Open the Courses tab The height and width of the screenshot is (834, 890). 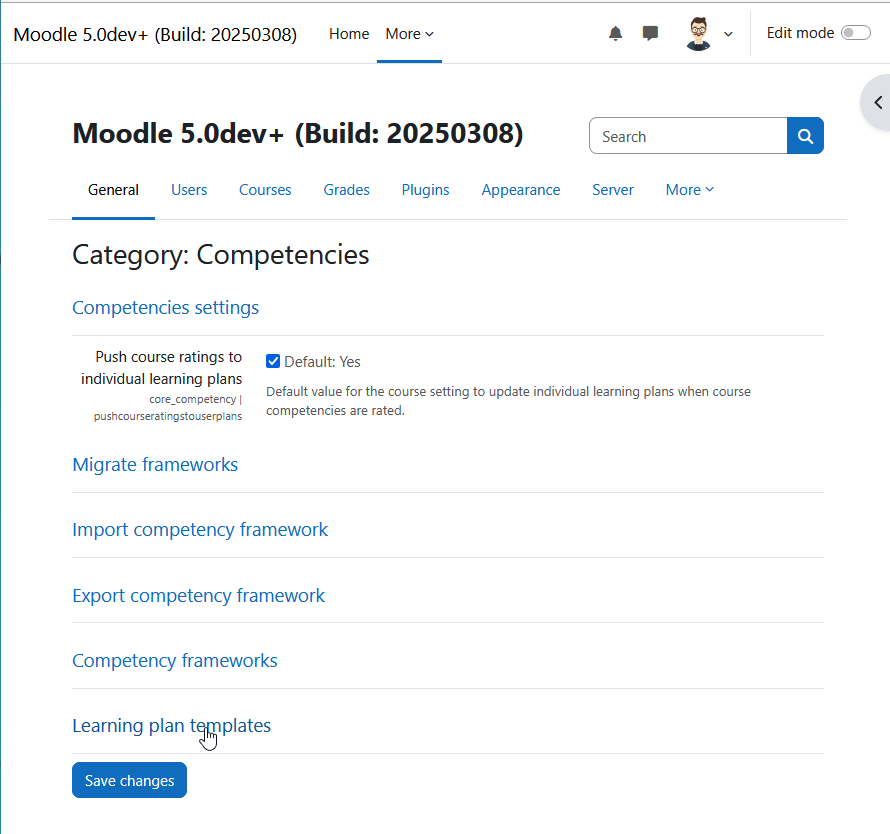point(265,190)
